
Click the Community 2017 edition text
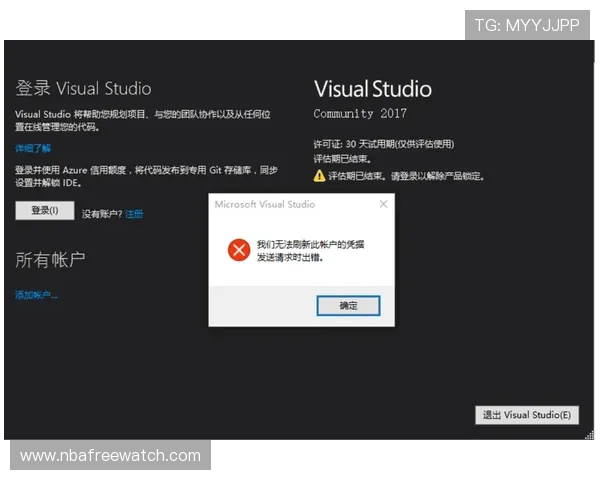(x=360, y=113)
